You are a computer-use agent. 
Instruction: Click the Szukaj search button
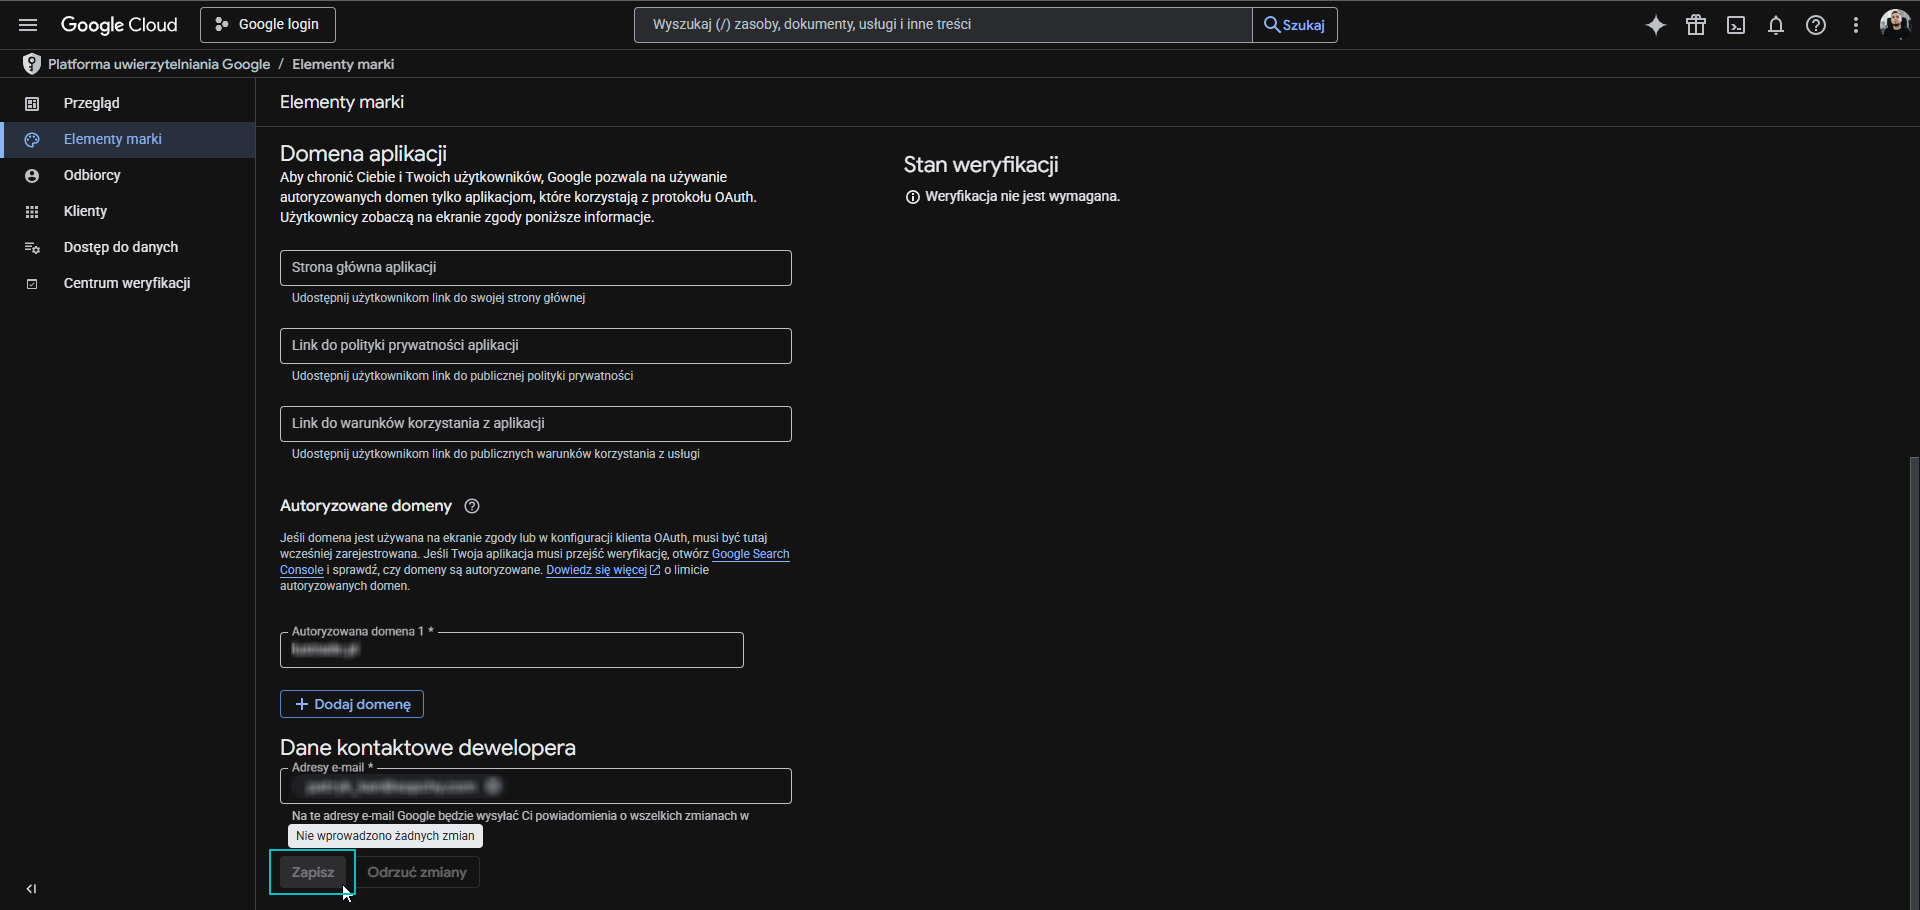(x=1294, y=25)
